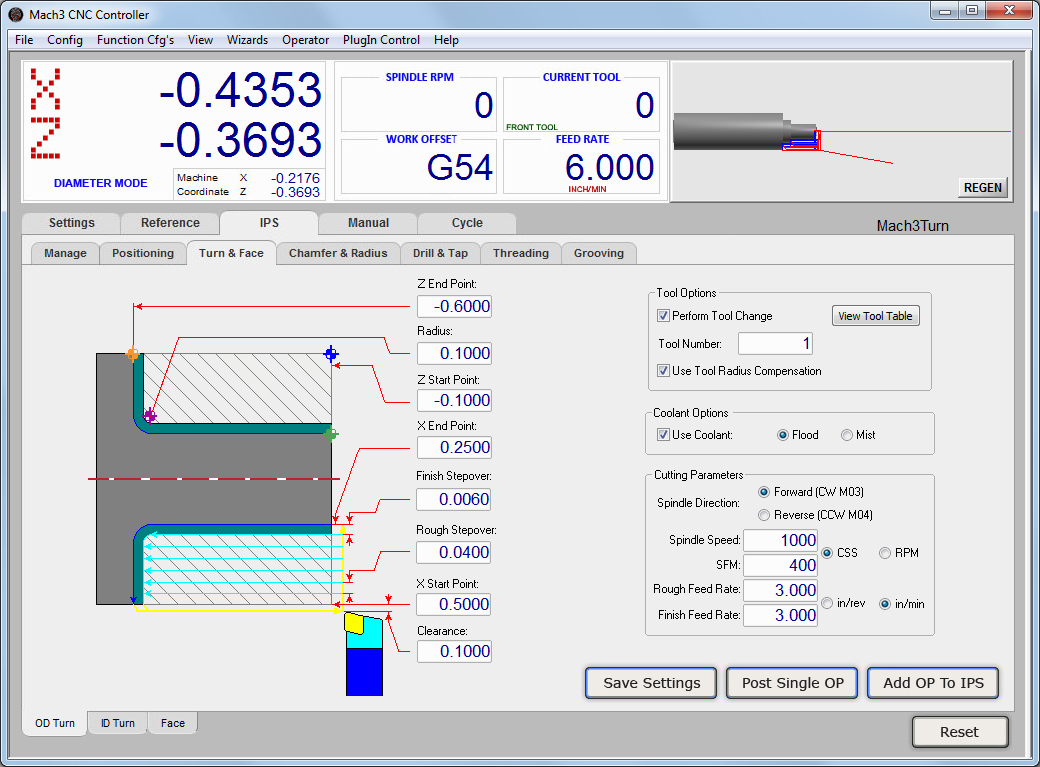
Task: Click the Z Start Point field
Action: point(454,401)
